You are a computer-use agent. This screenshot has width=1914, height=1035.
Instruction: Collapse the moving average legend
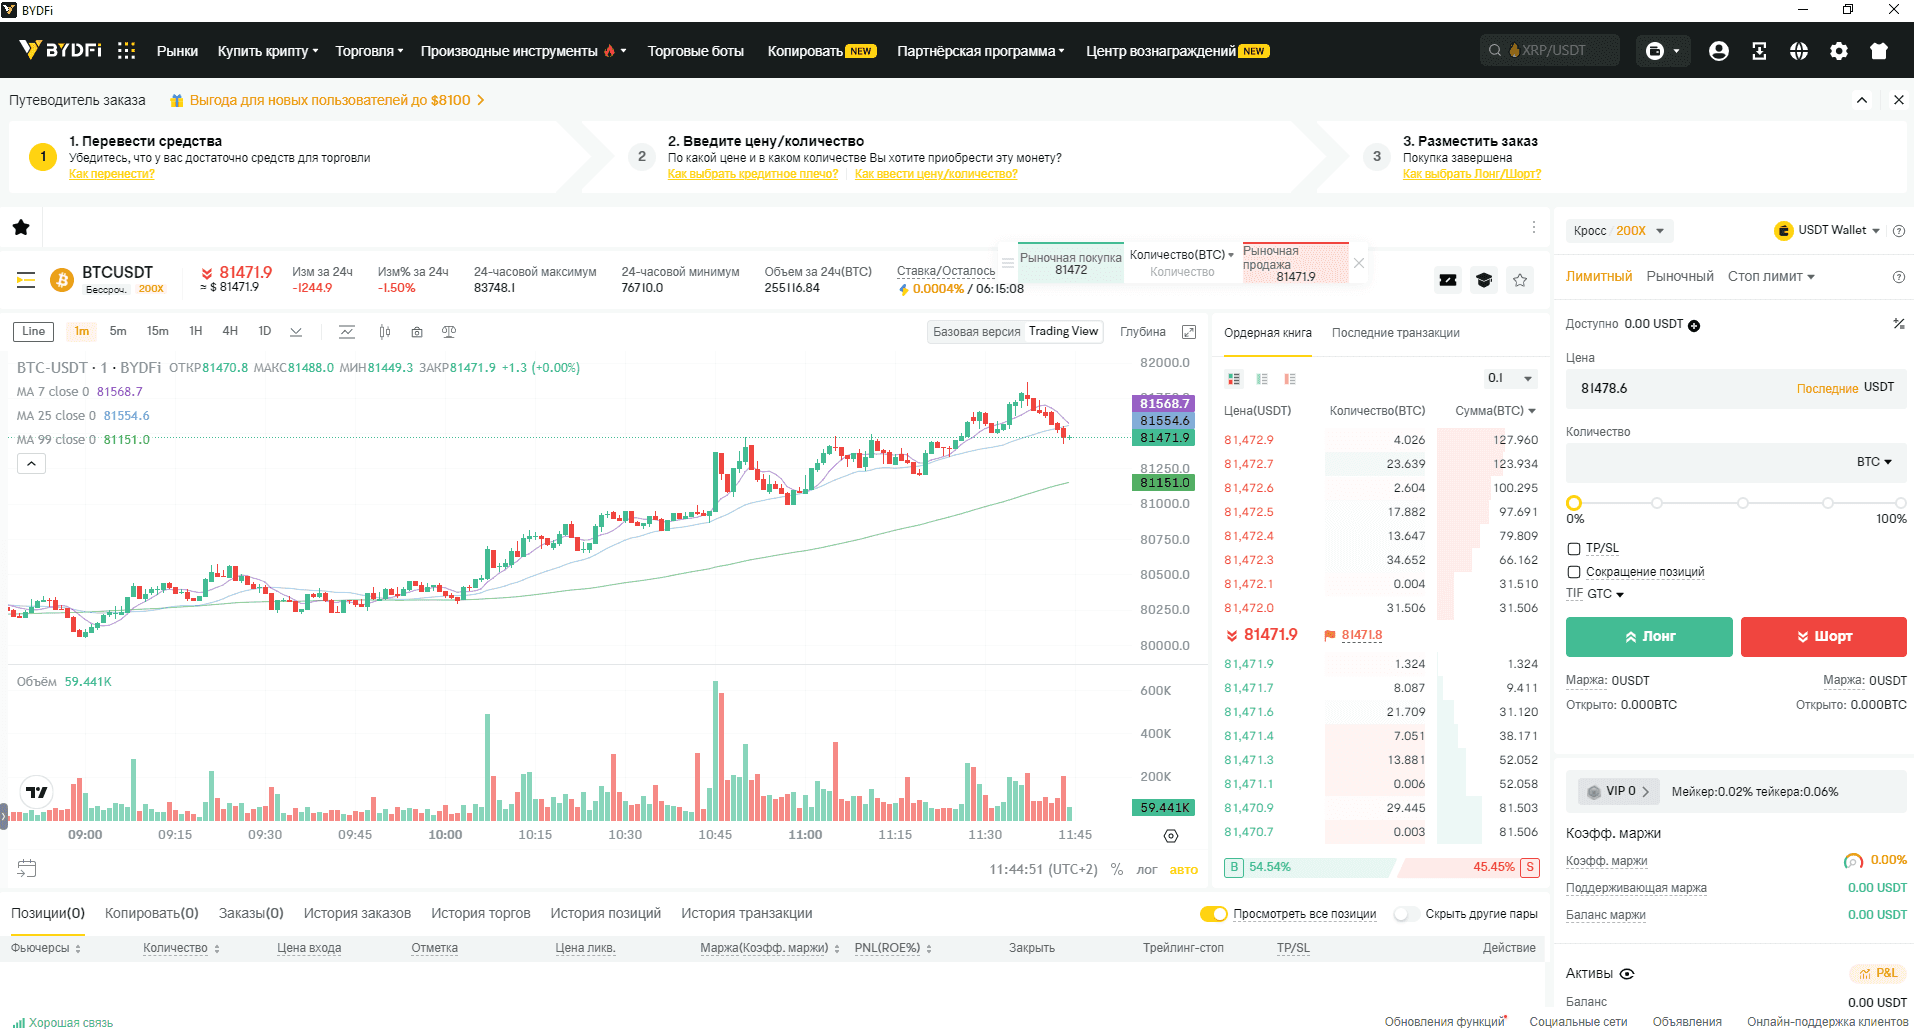(x=31, y=464)
